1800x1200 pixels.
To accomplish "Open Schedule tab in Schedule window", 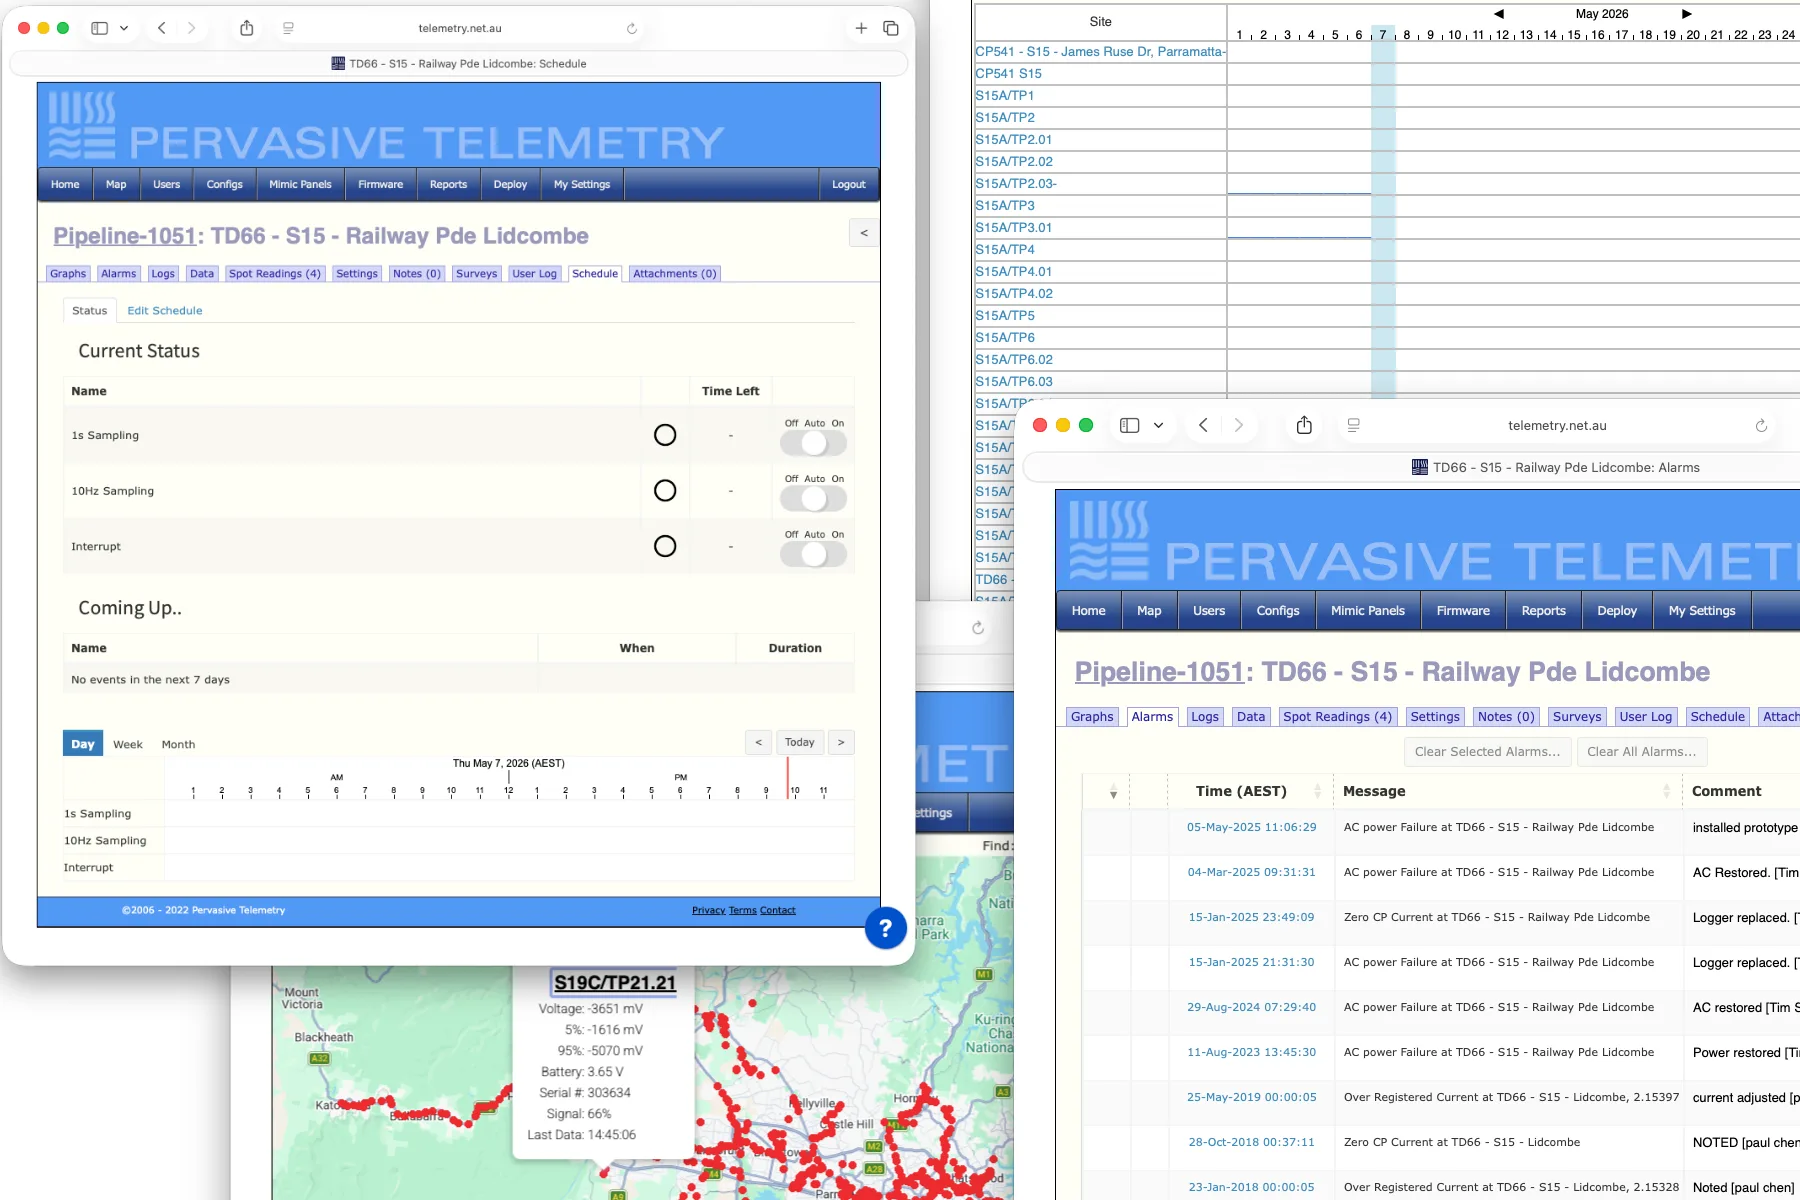I will point(595,274).
